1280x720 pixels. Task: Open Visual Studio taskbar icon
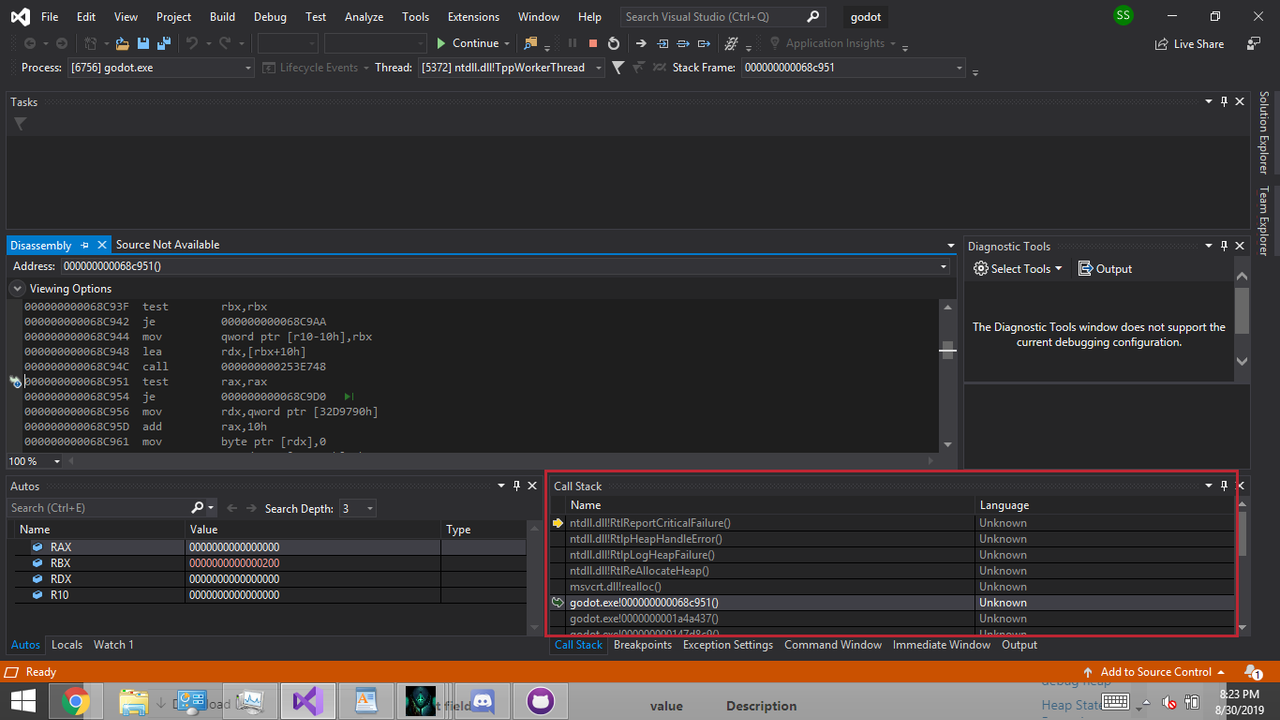(x=308, y=701)
